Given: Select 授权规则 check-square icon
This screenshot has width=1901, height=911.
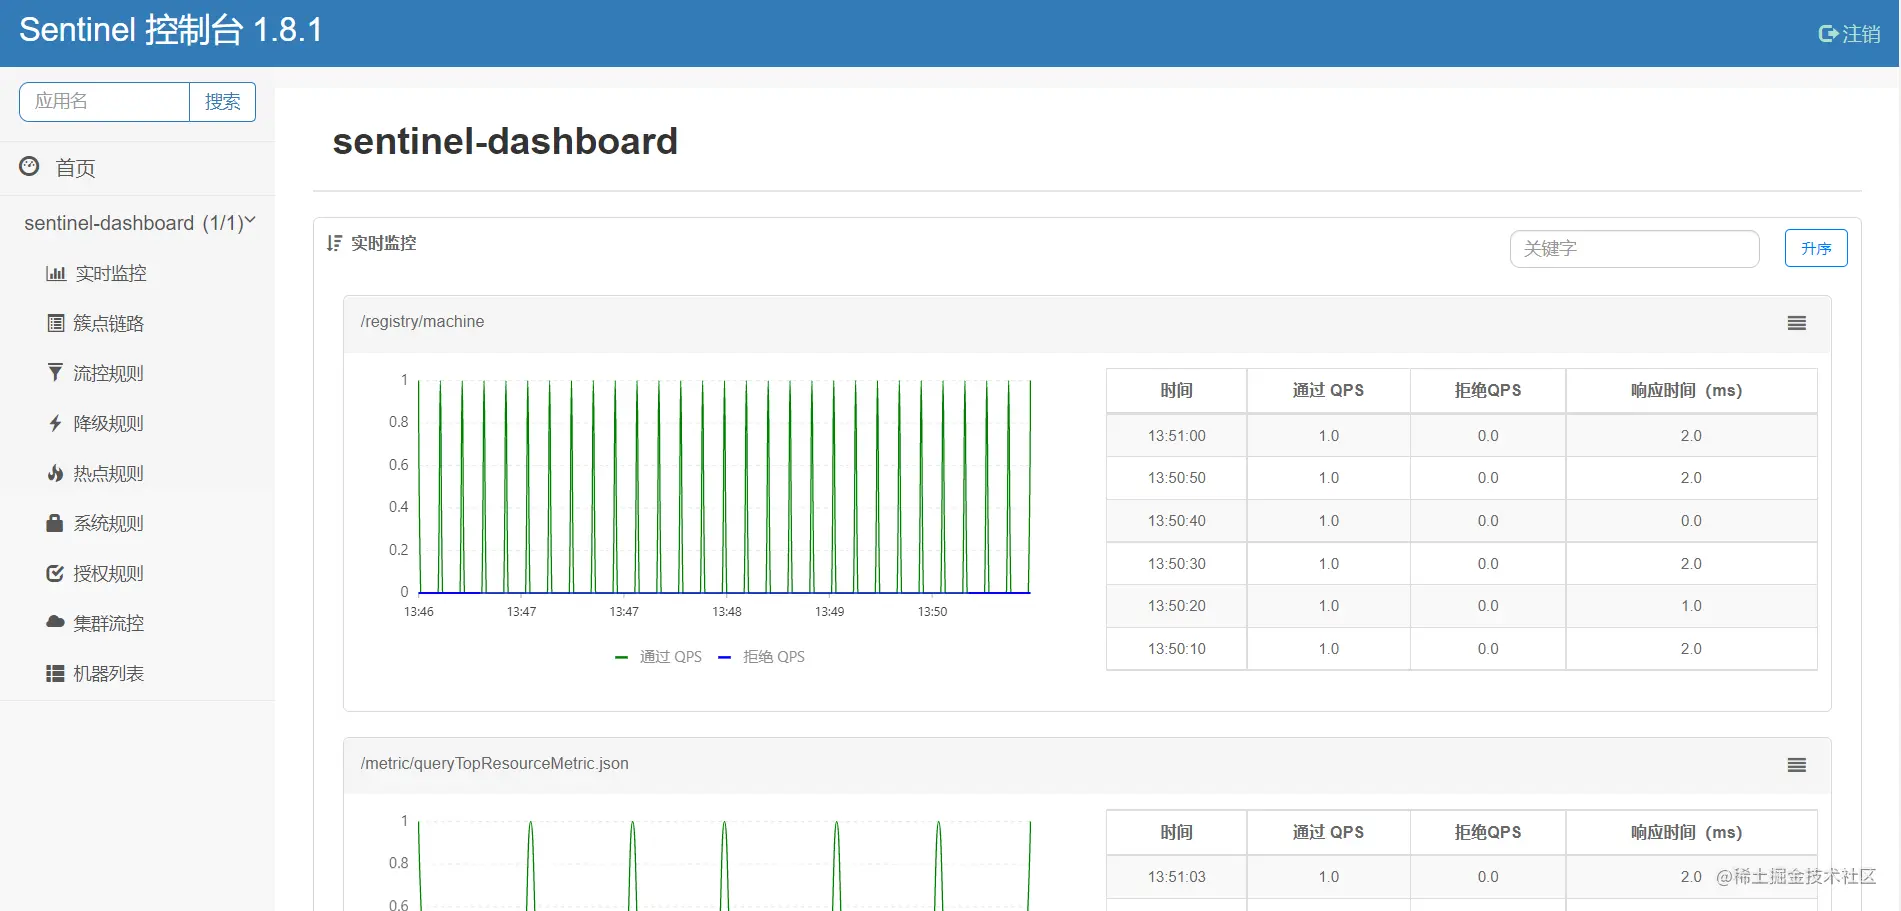Looking at the screenshot, I should (x=55, y=573).
